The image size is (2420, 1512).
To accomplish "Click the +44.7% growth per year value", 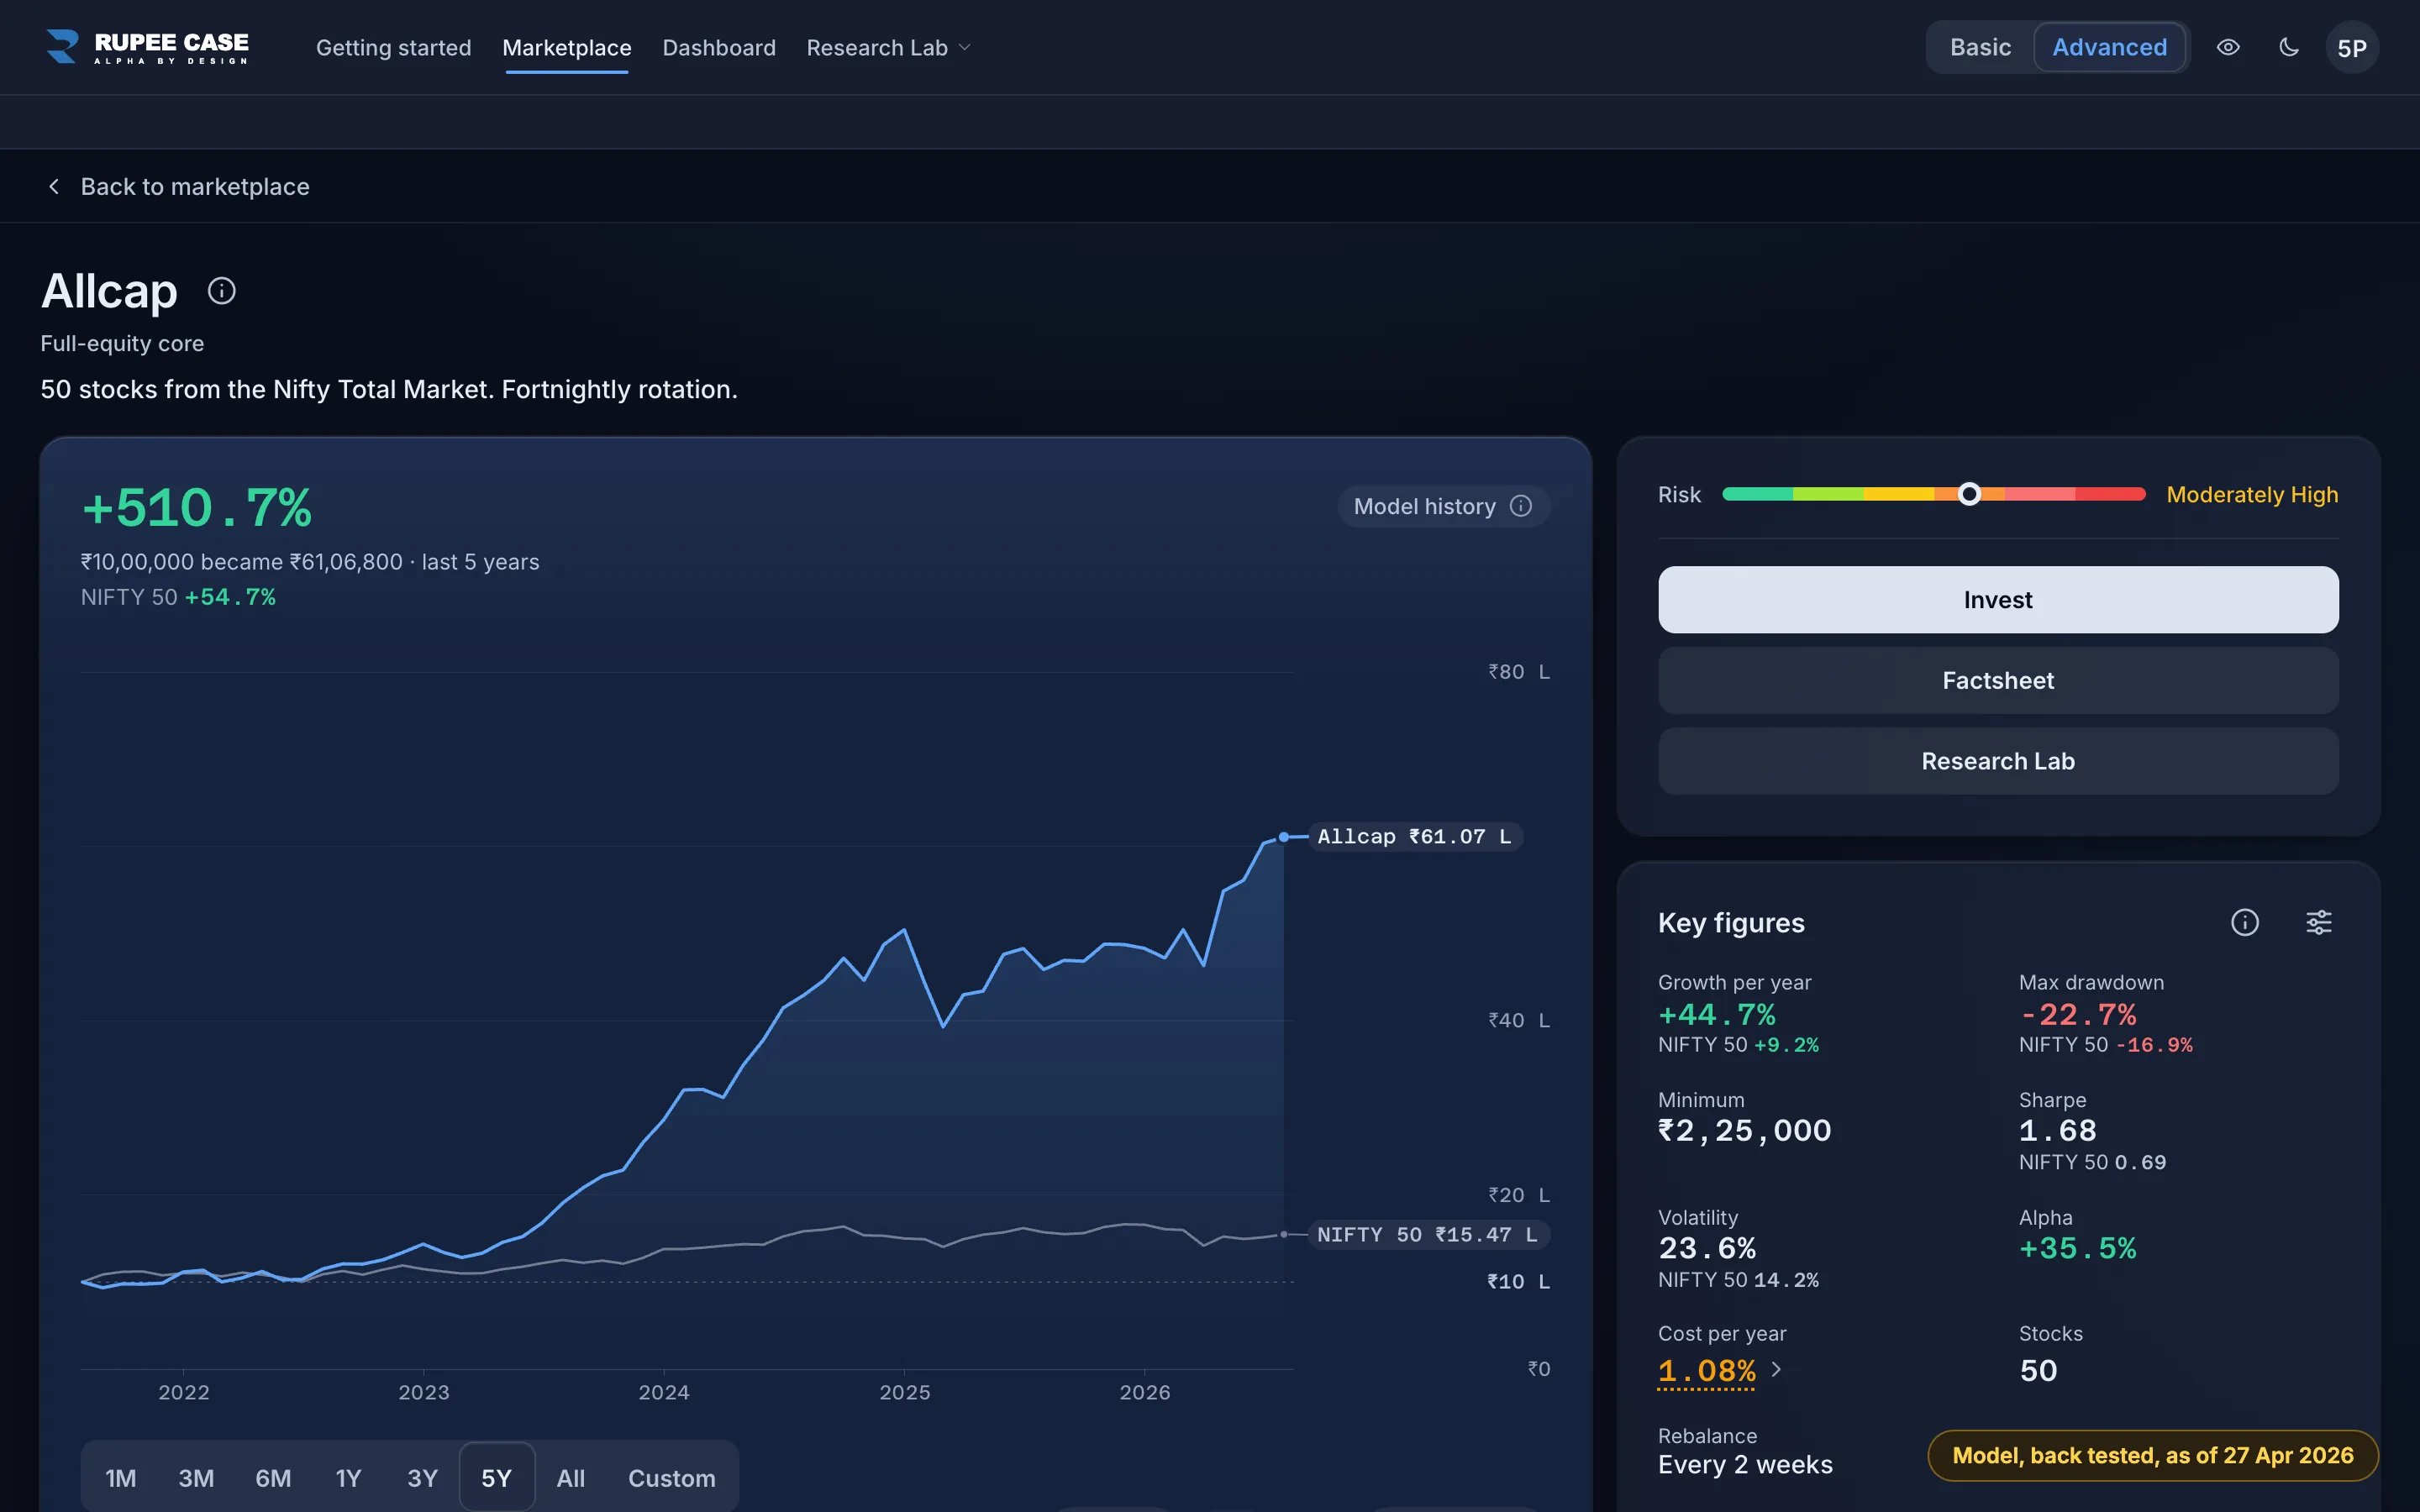I will 1716,1015.
